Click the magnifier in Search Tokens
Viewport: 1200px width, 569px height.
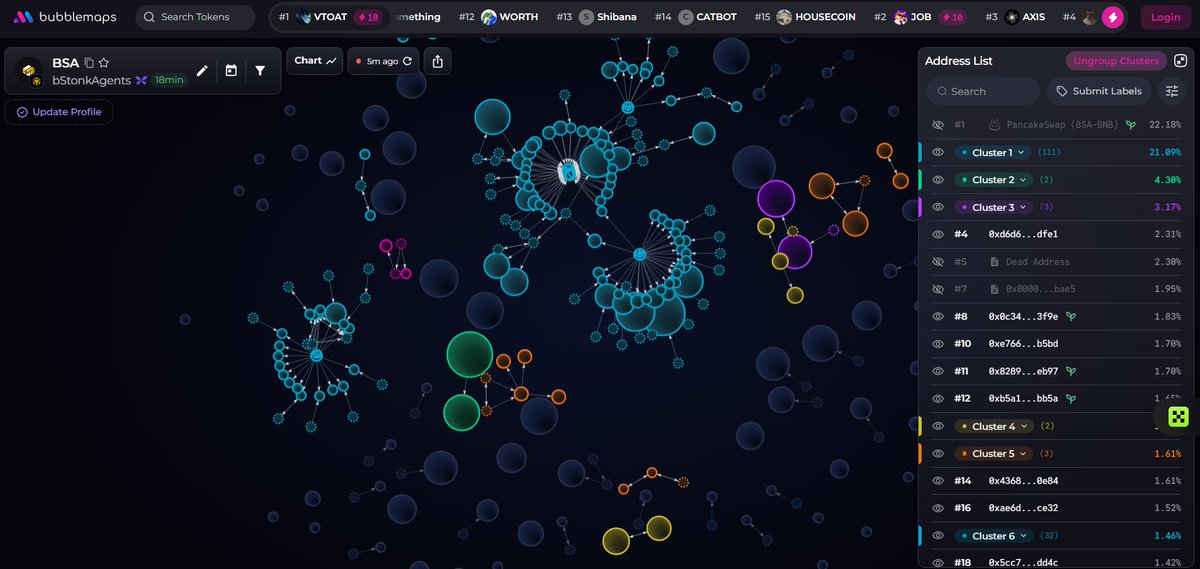click(x=149, y=17)
